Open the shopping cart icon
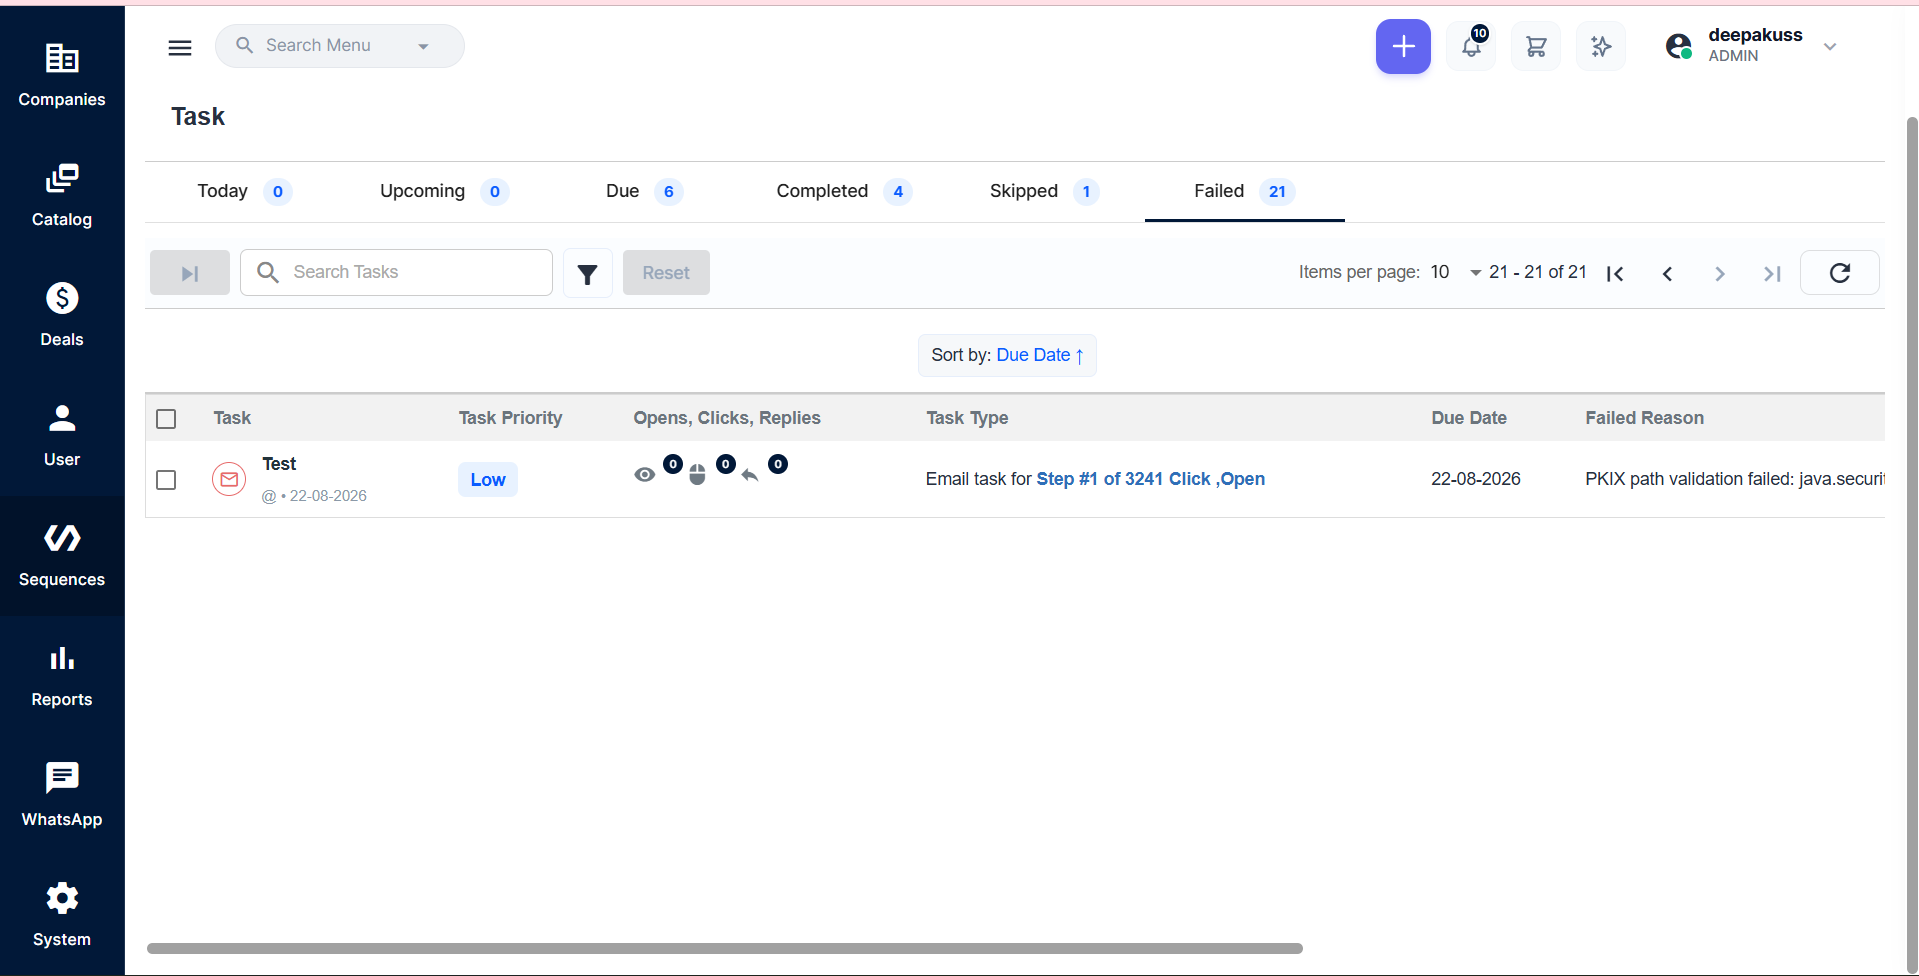 coord(1536,46)
